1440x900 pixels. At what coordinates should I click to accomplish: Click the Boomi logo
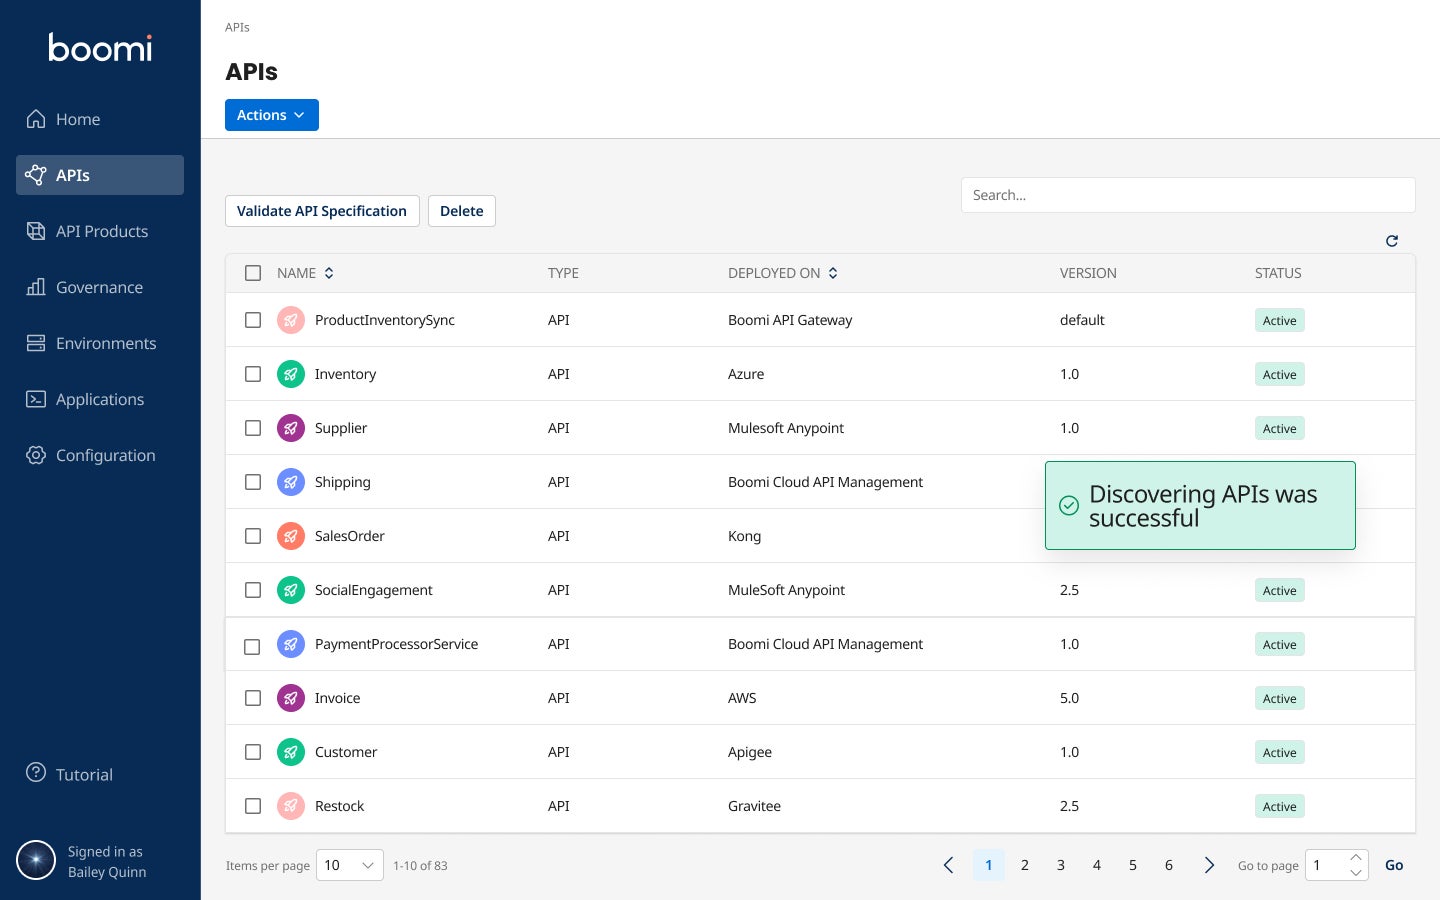click(x=100, y=48)
